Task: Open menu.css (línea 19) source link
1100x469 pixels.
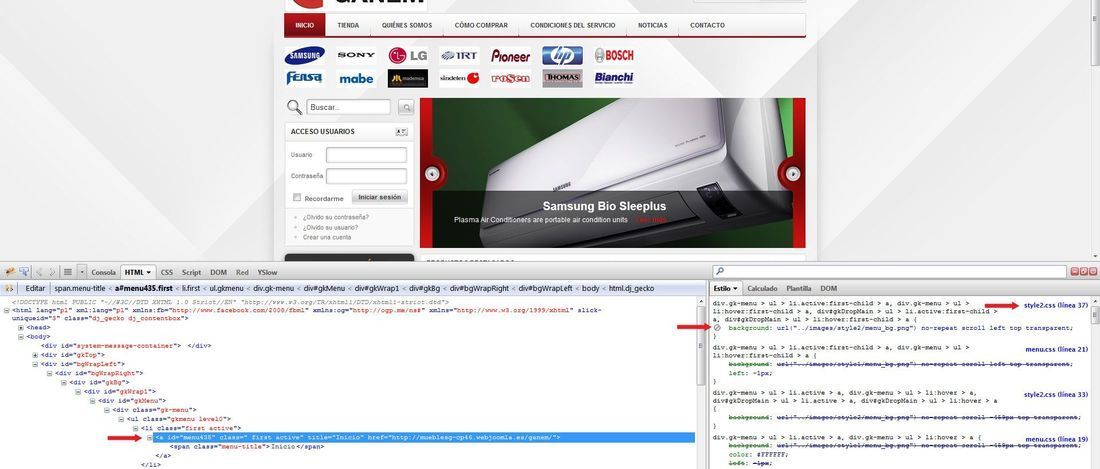Action: [1057, 439]
